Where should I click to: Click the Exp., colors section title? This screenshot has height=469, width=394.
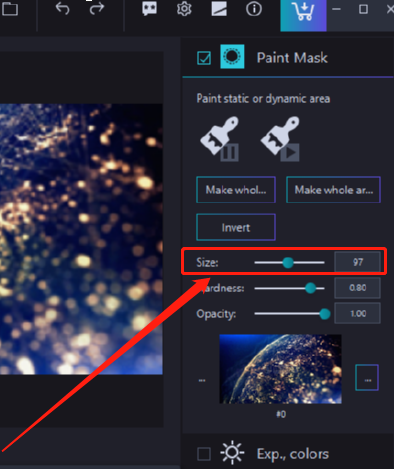(x=293, y=454)
